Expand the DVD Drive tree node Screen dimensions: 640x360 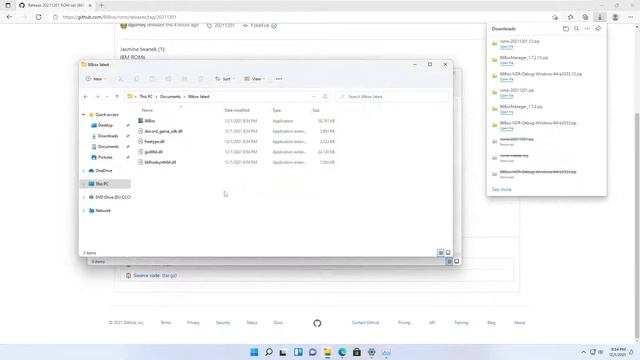pyautogui.click(x=84, y=197)
